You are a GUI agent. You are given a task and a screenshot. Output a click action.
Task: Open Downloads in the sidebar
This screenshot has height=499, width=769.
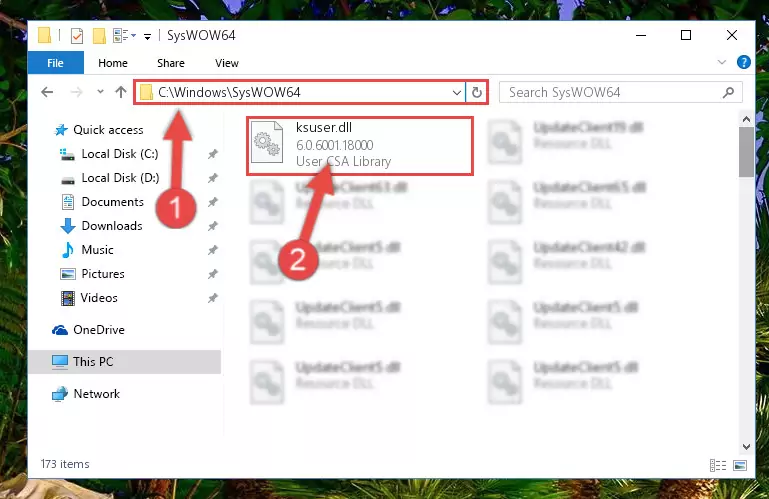tap(102, 226)
